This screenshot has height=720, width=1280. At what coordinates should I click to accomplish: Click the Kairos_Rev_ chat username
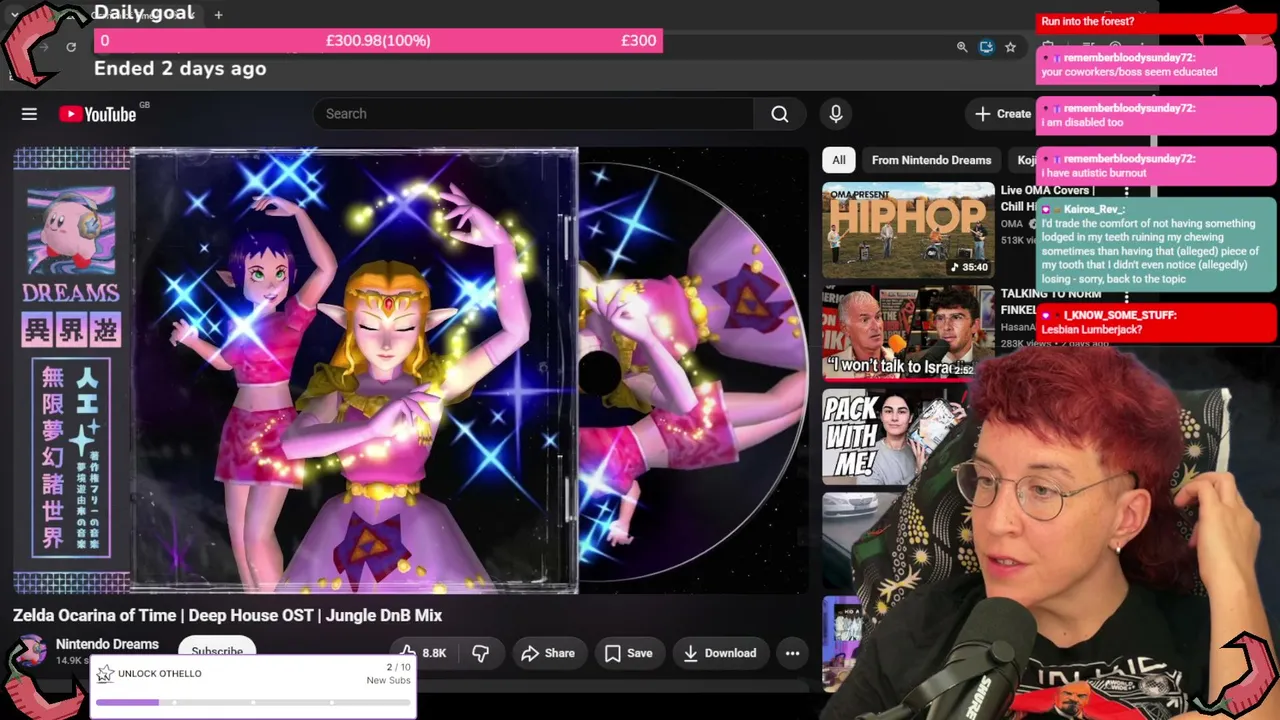(1094, 209)
